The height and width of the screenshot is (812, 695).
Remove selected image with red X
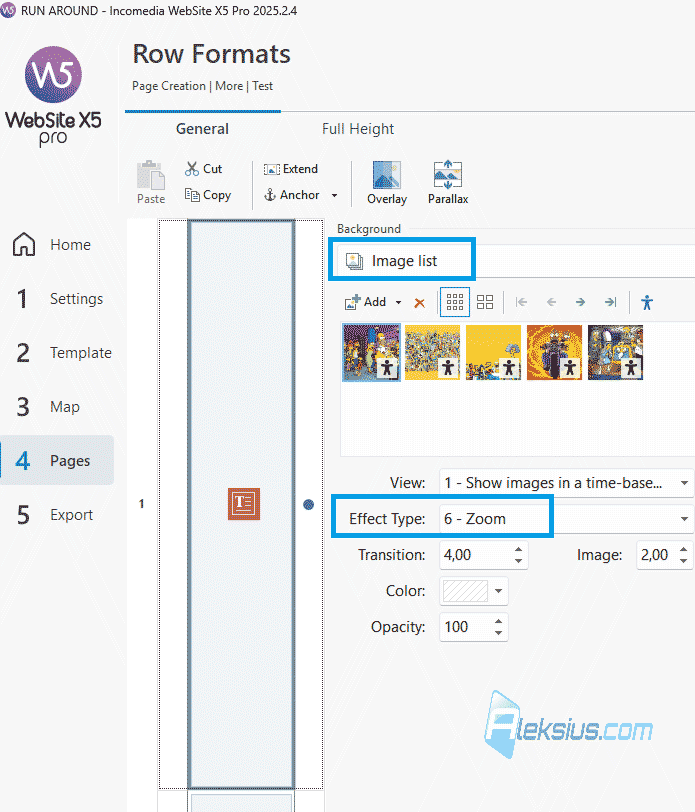(419, 303)
